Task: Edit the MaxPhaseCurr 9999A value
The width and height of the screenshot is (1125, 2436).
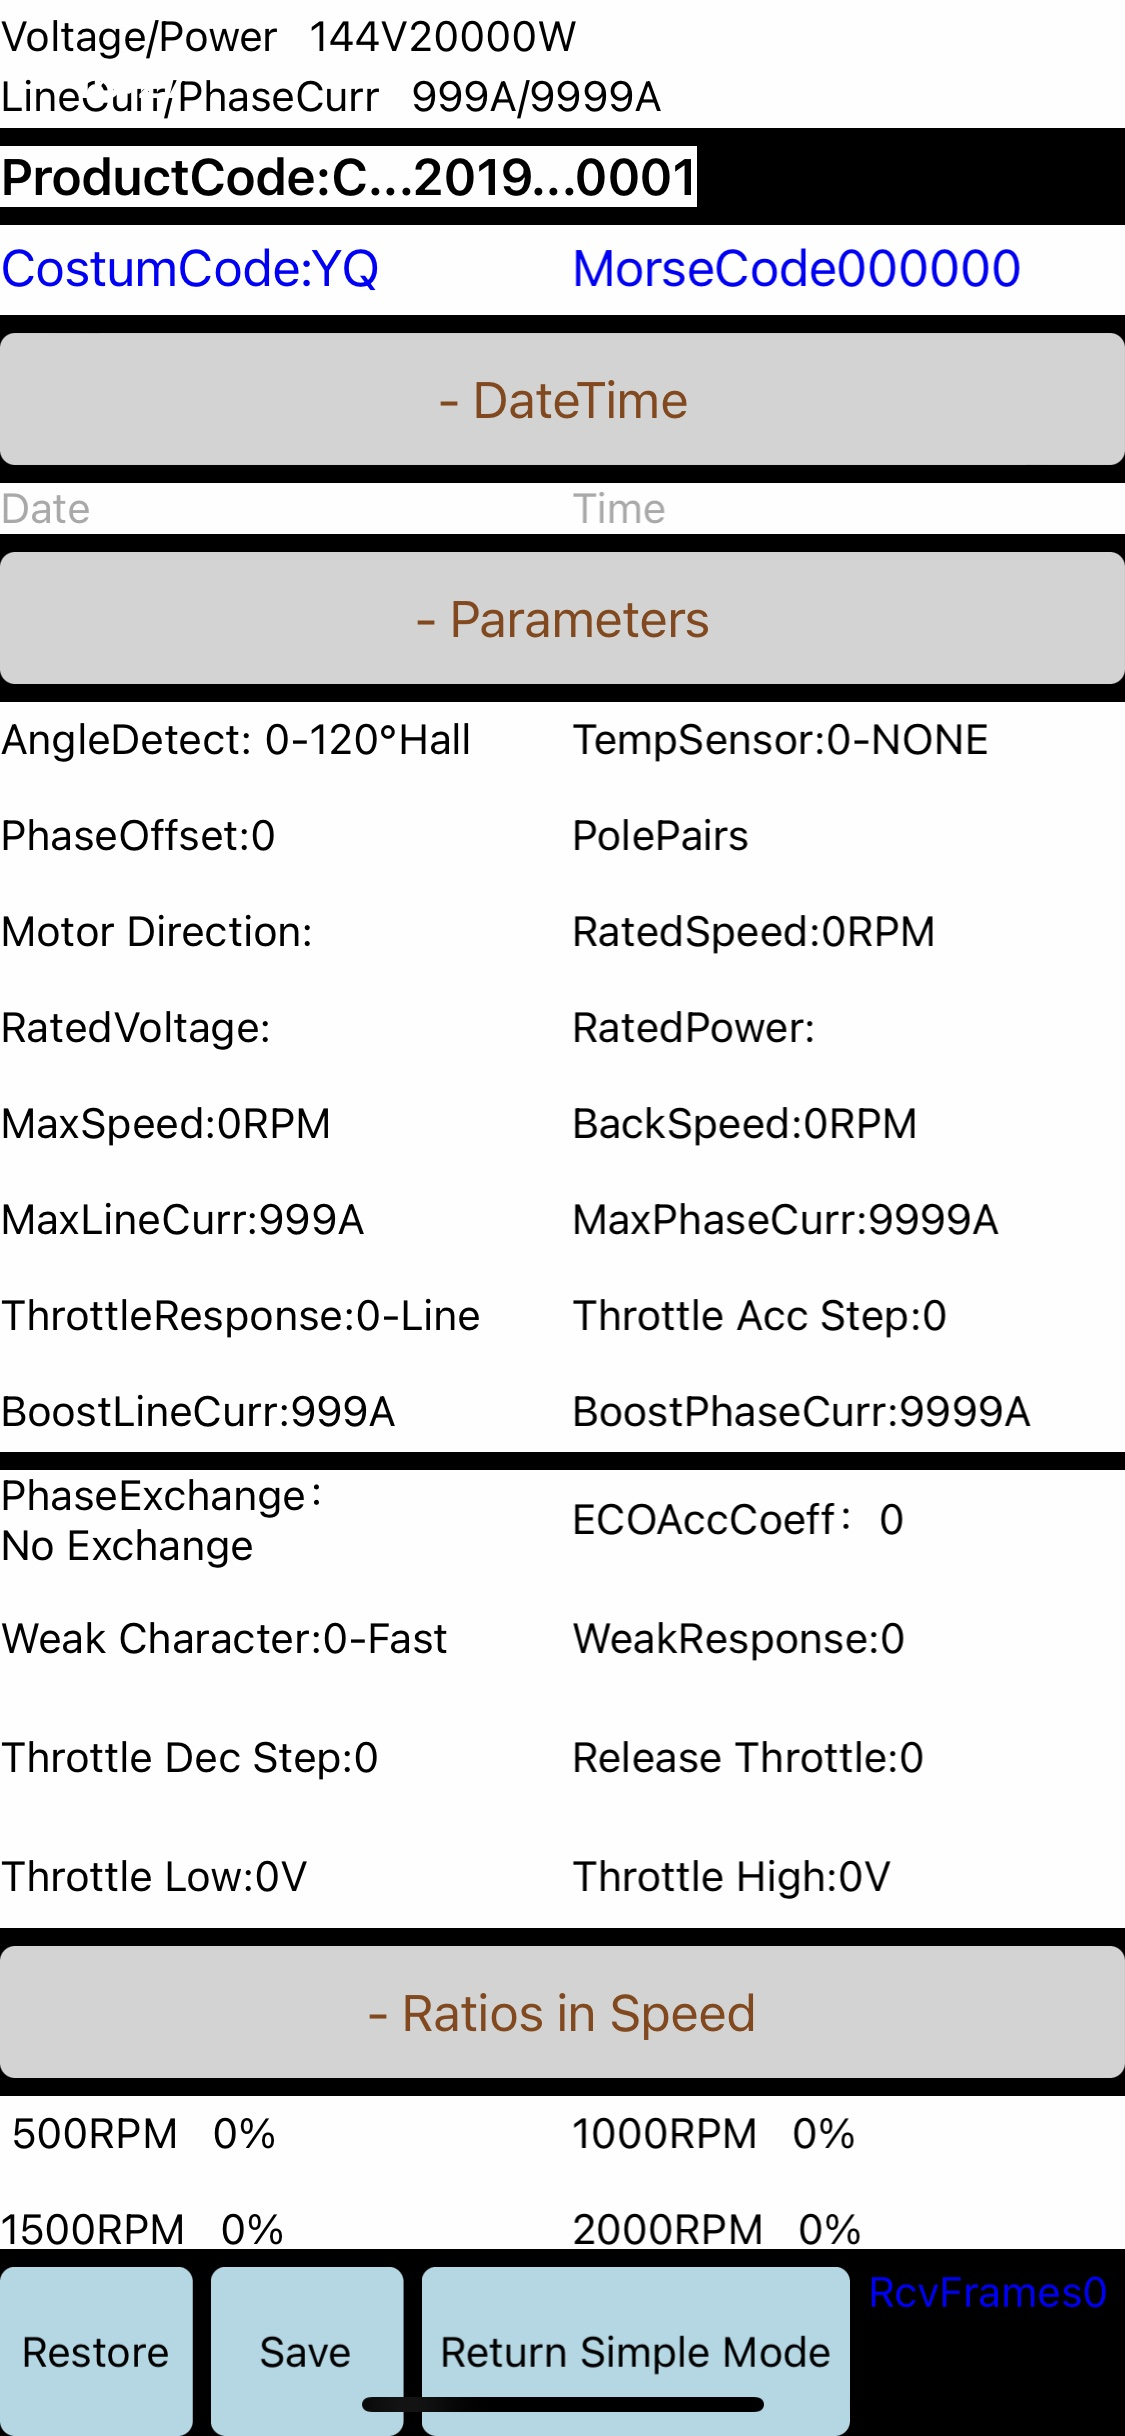Action: click(x=785, y=1220)
